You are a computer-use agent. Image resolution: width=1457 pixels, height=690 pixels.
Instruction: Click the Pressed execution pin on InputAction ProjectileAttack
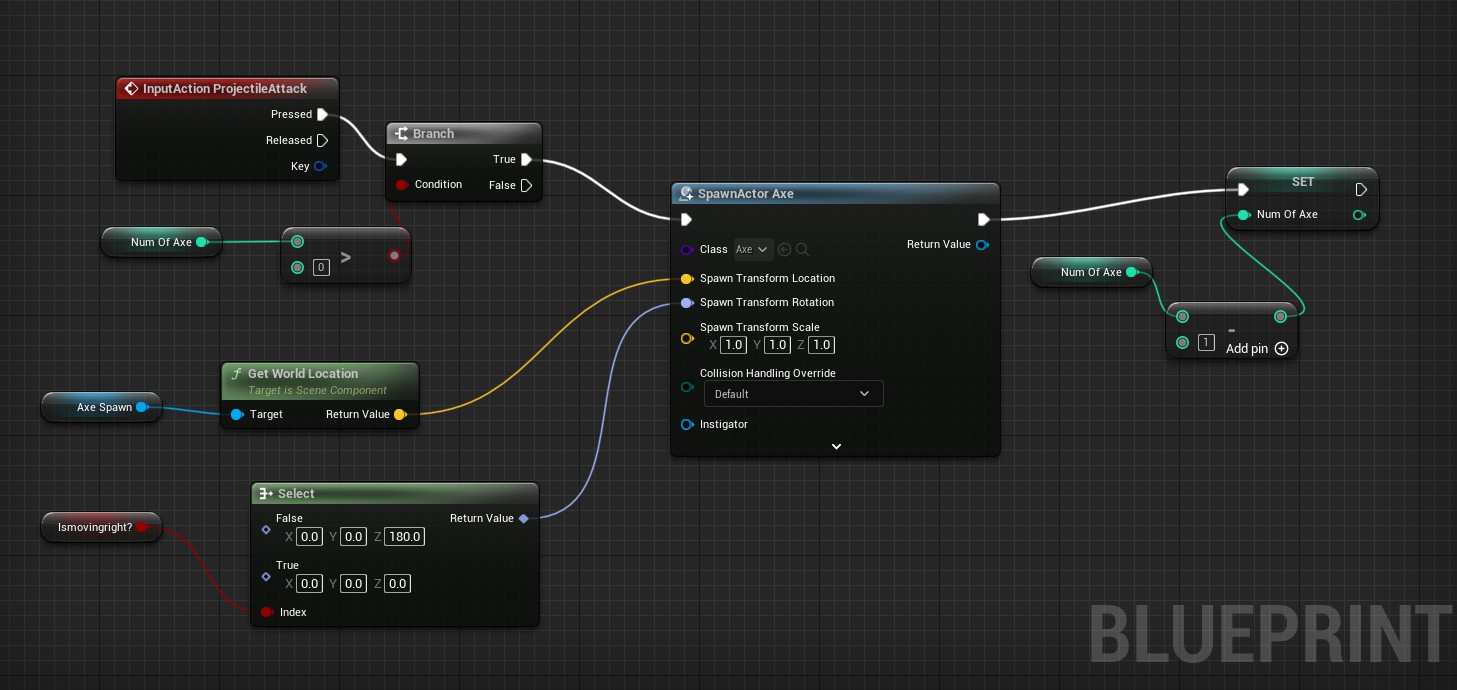[x=322, y=115]
